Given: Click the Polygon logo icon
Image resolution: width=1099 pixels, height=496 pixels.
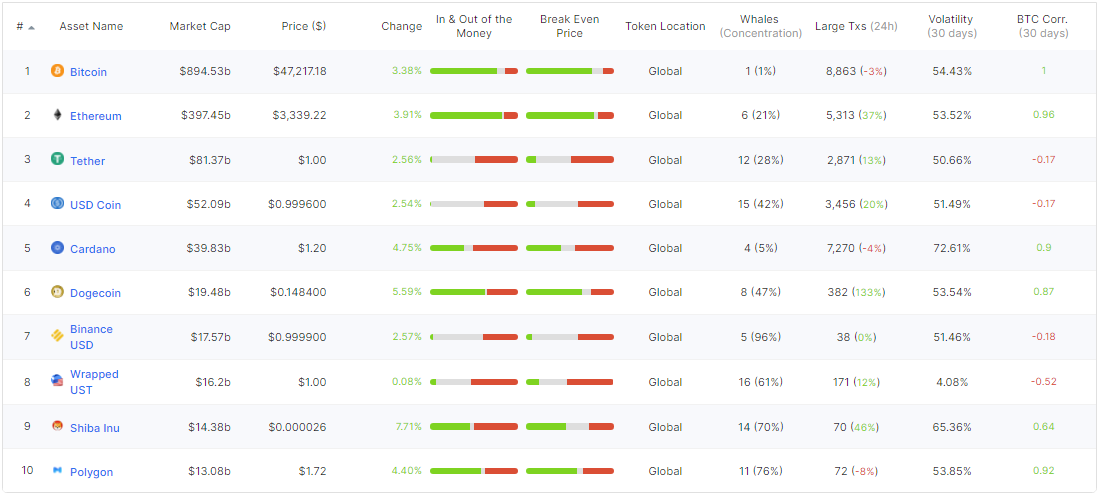Looking at the screenshot, I should pos(57,470).
